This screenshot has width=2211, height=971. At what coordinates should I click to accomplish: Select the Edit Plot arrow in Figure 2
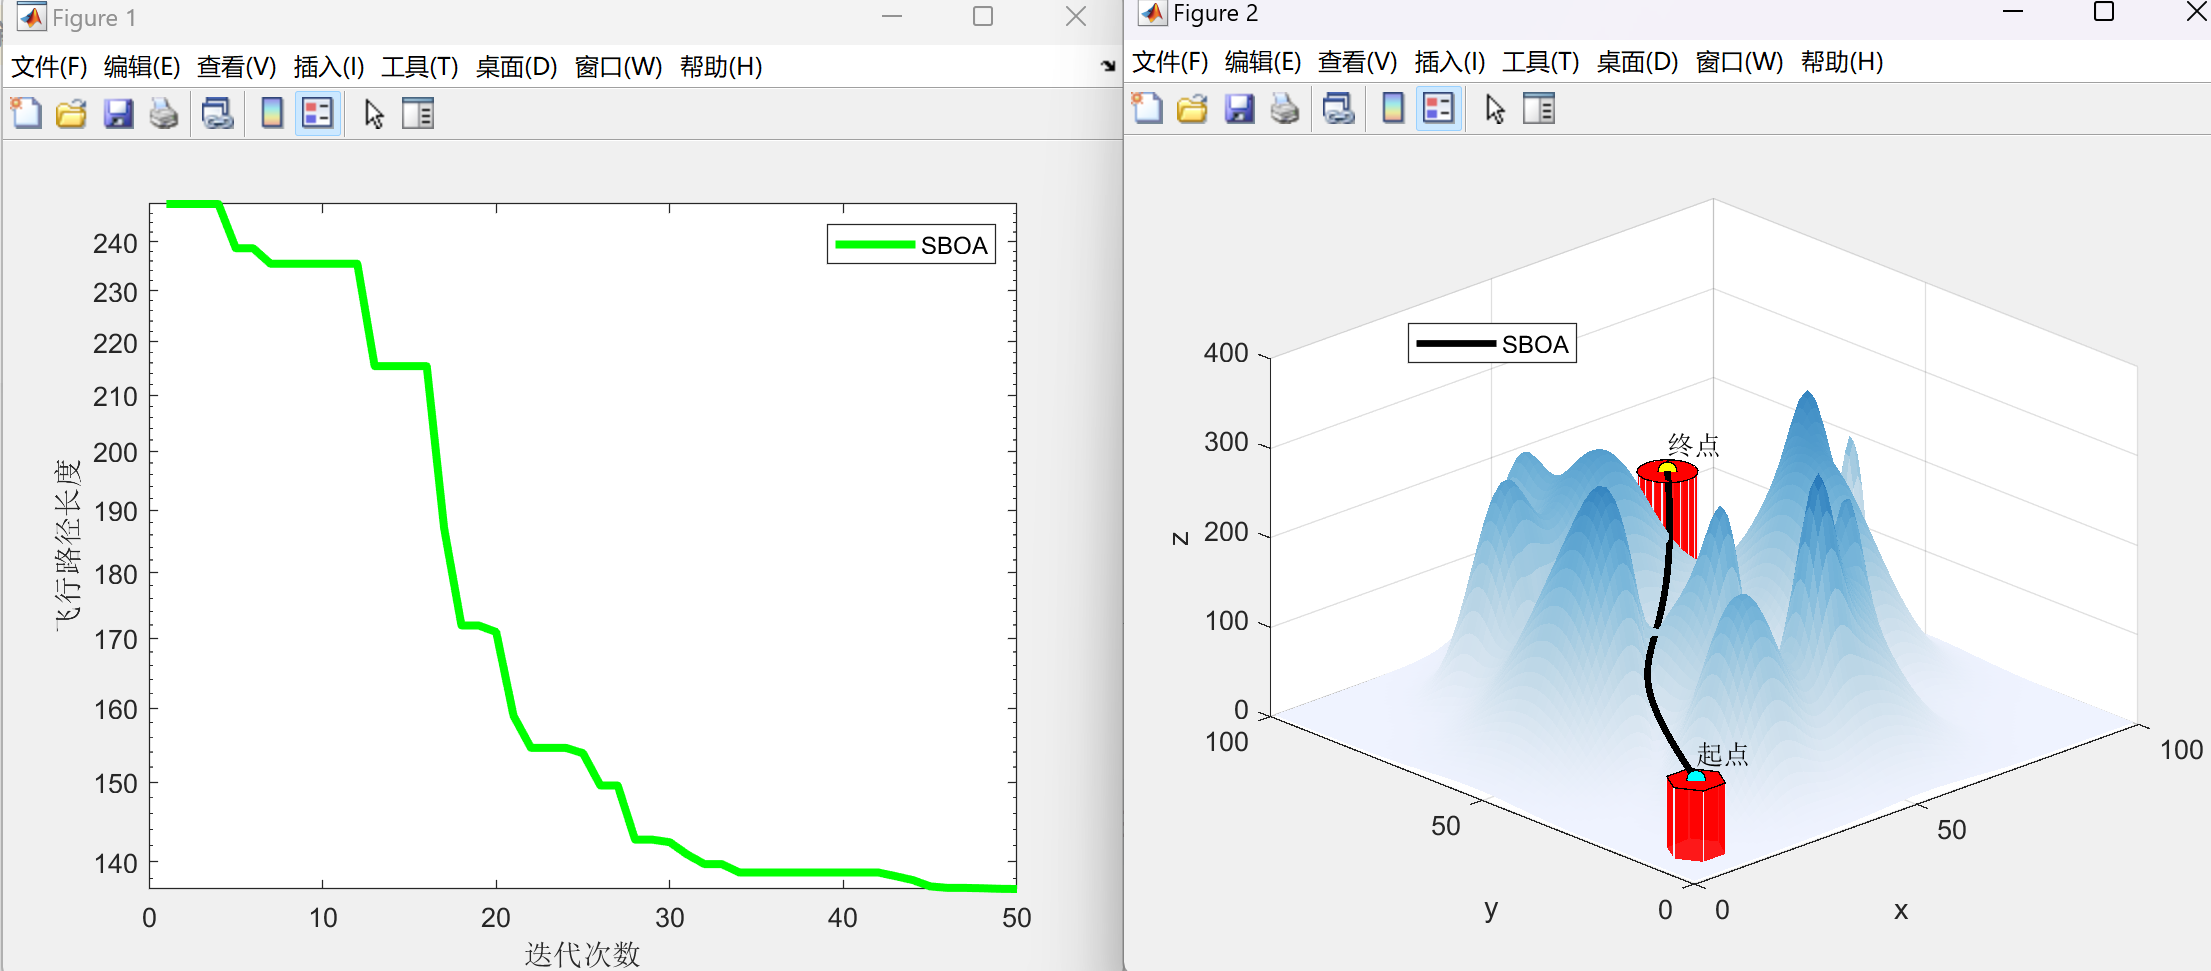[1493, 108]
